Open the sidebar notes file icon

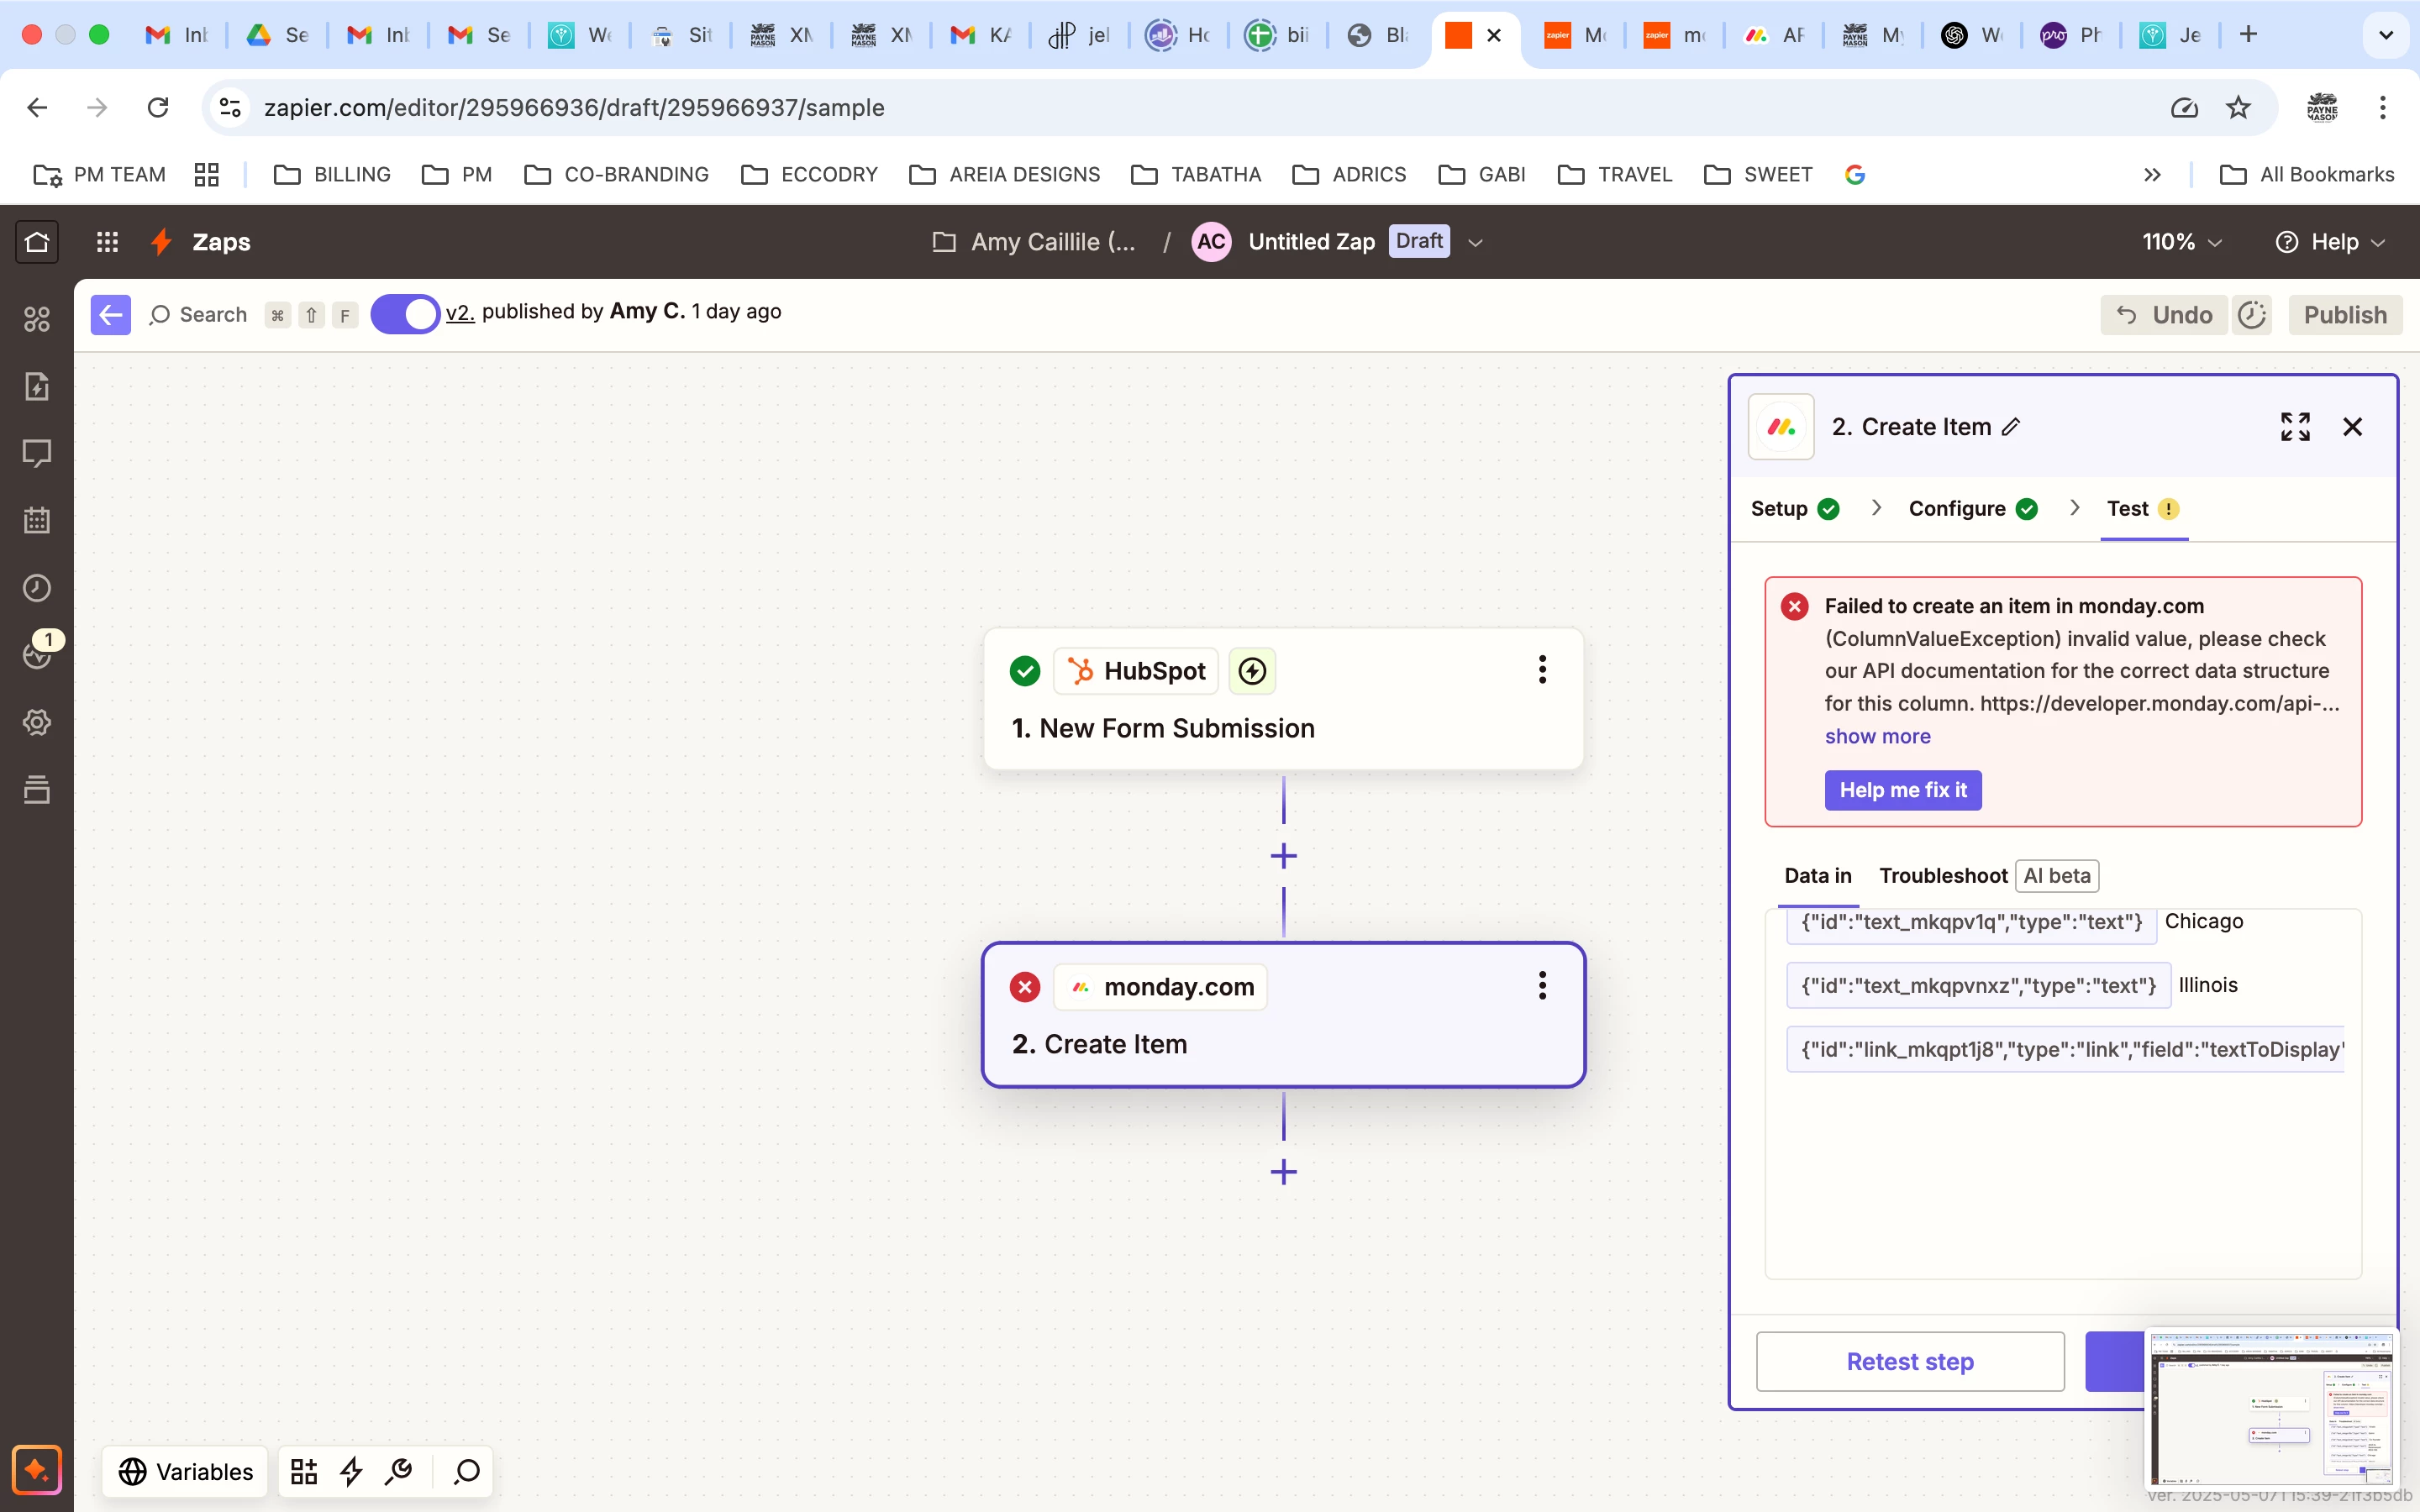pos(37,386)
